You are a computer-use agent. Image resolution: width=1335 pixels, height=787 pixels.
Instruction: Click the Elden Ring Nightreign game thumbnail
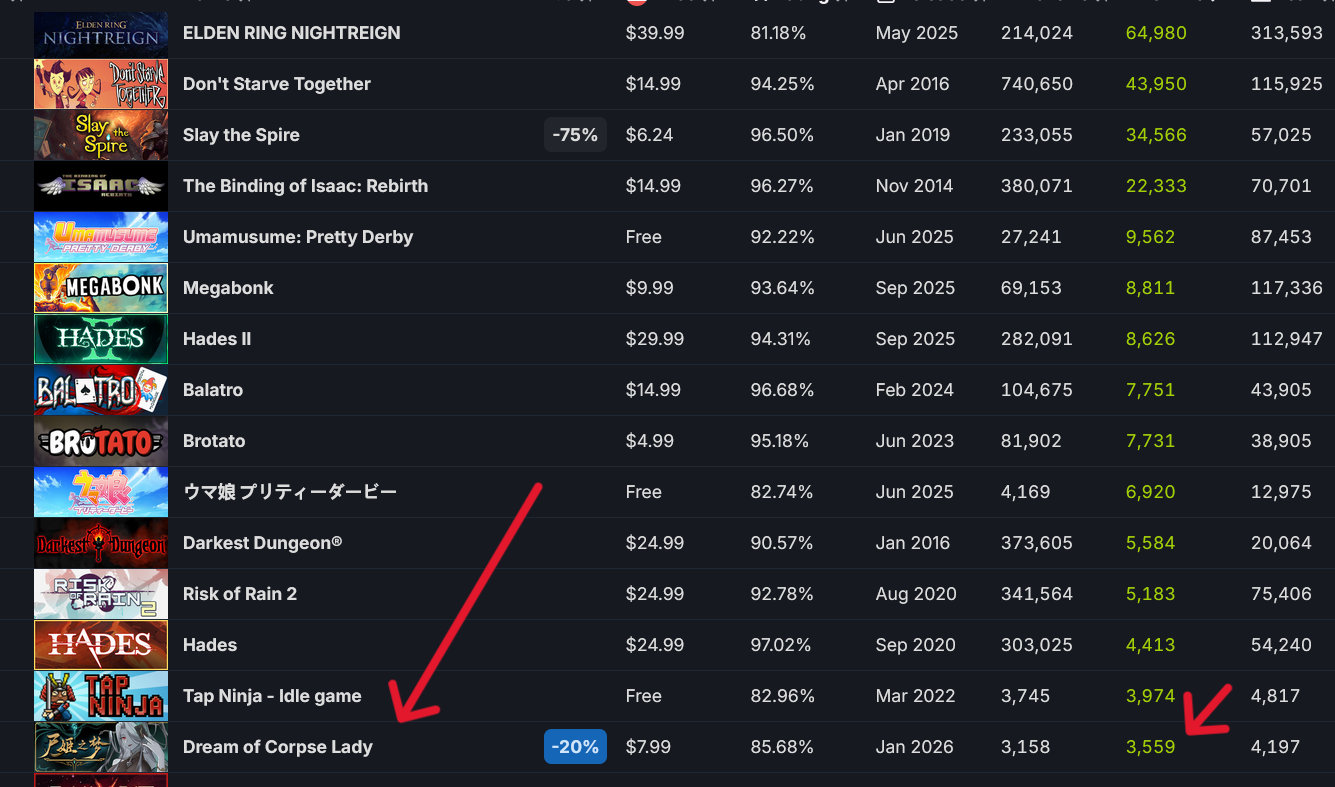[x=100, y=33]
